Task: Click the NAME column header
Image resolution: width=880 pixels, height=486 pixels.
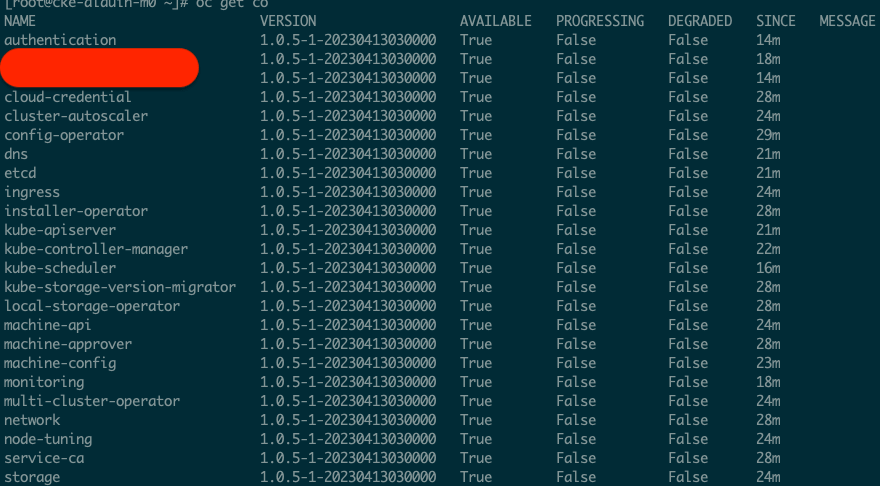Action: 20,21
